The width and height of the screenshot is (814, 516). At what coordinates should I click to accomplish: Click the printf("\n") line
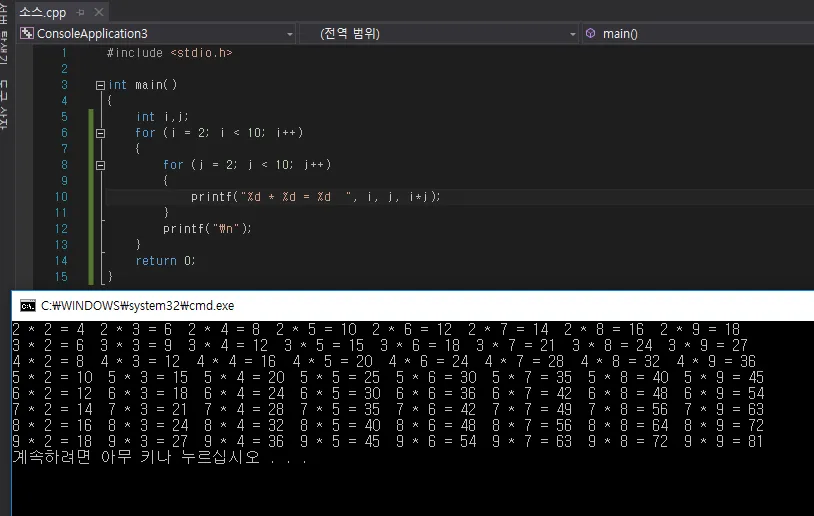click(x=207, y=229)
